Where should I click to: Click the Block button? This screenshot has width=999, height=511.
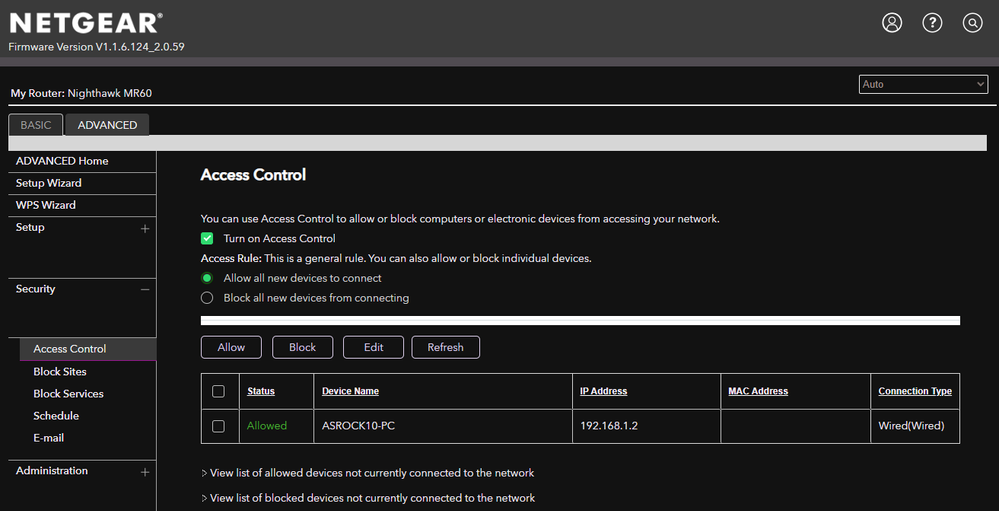pyautogui.click(x=303, y=347)
